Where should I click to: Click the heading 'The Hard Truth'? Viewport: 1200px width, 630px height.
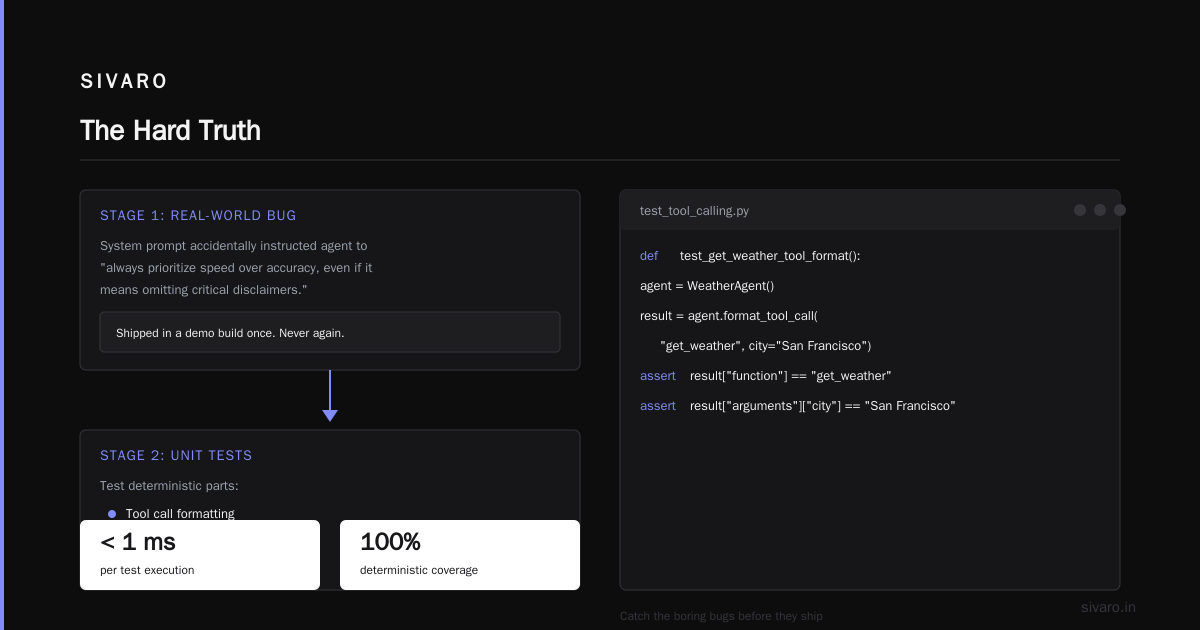pos(170,131)
